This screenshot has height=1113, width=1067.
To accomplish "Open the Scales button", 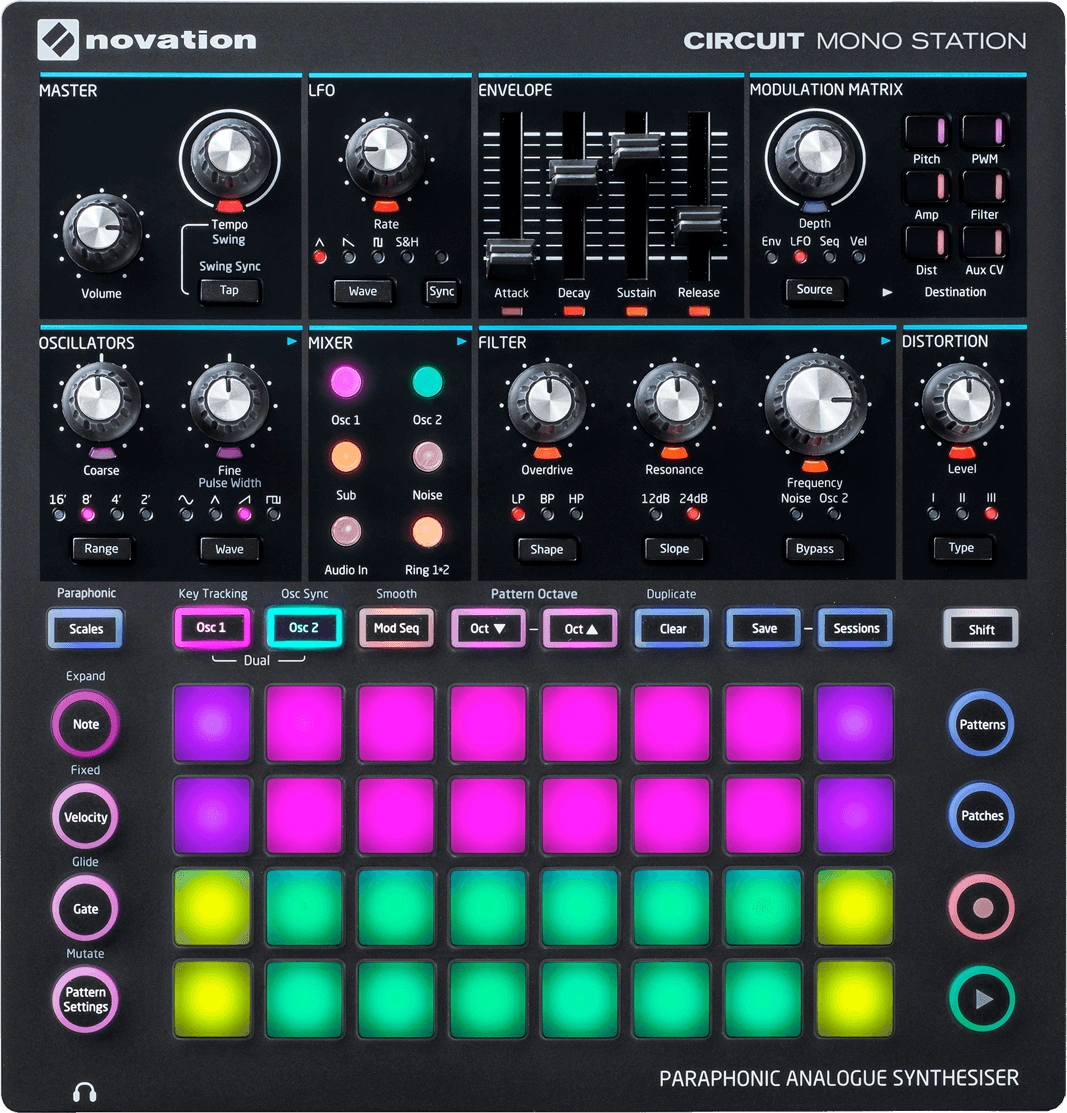I will (x=86, y=629).
